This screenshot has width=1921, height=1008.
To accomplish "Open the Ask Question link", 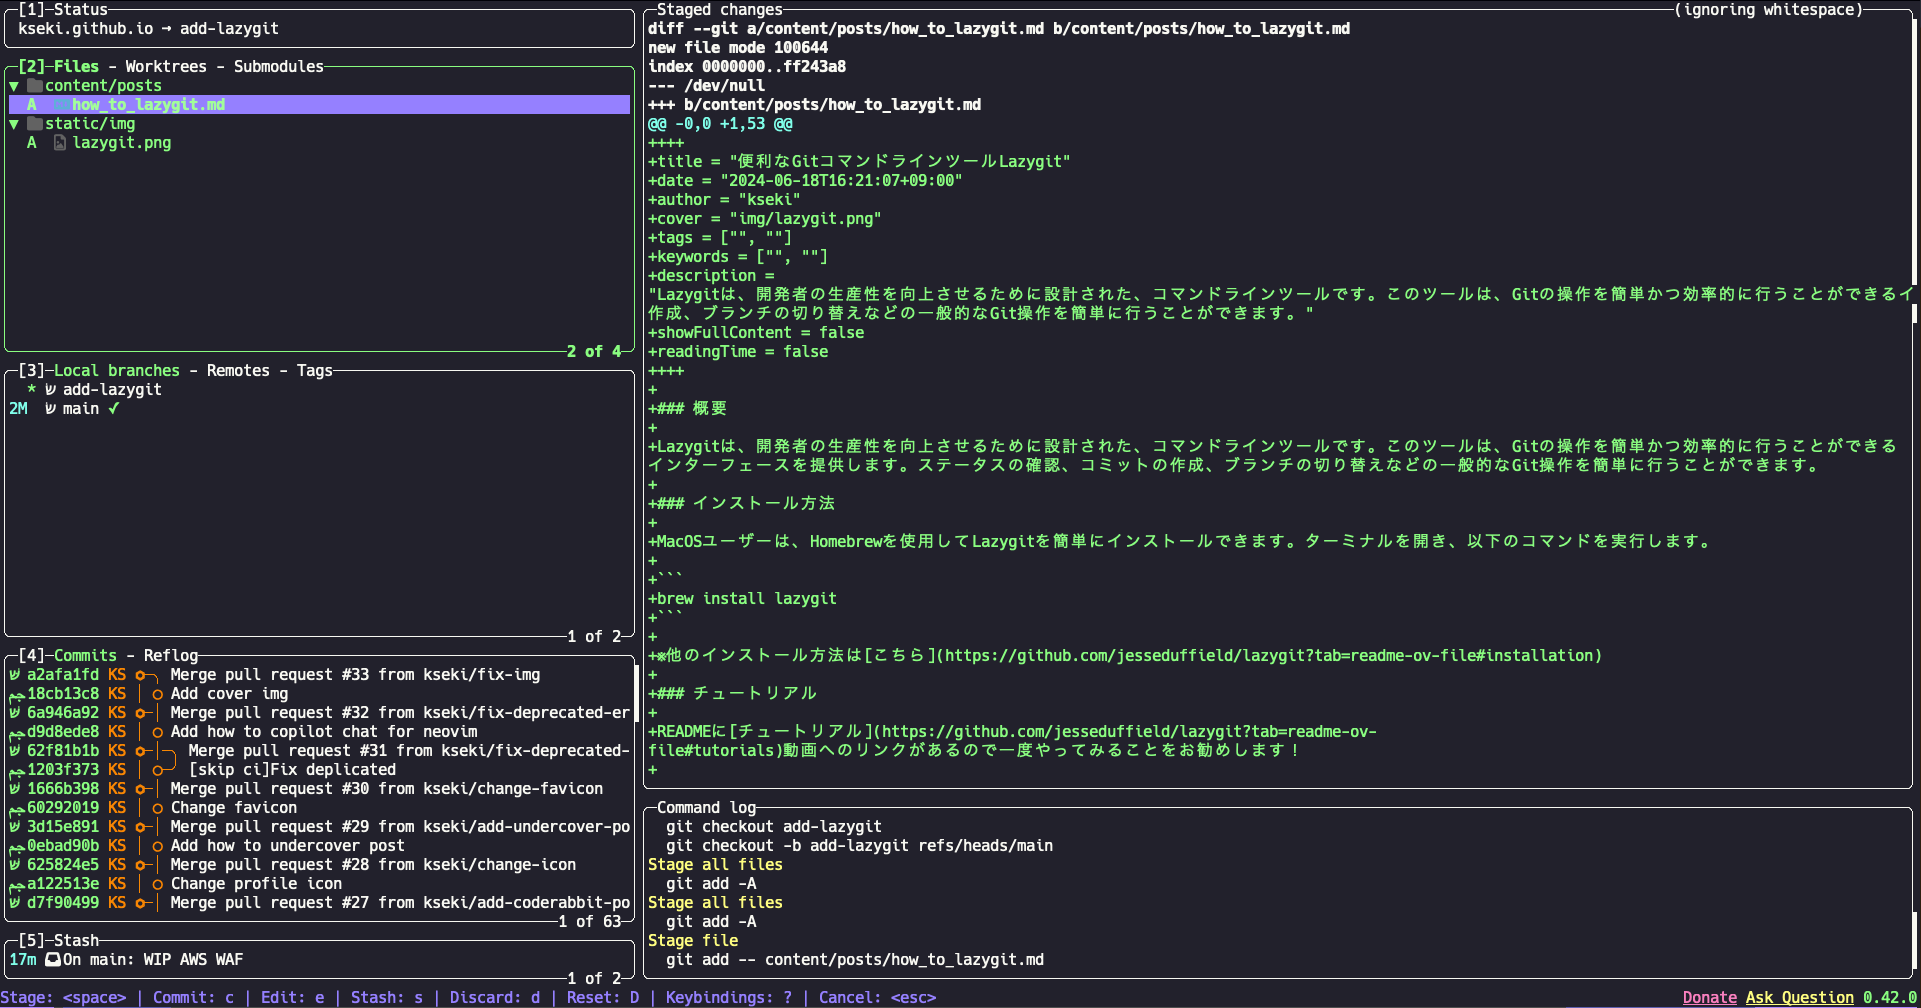I will click(1800, 998).
